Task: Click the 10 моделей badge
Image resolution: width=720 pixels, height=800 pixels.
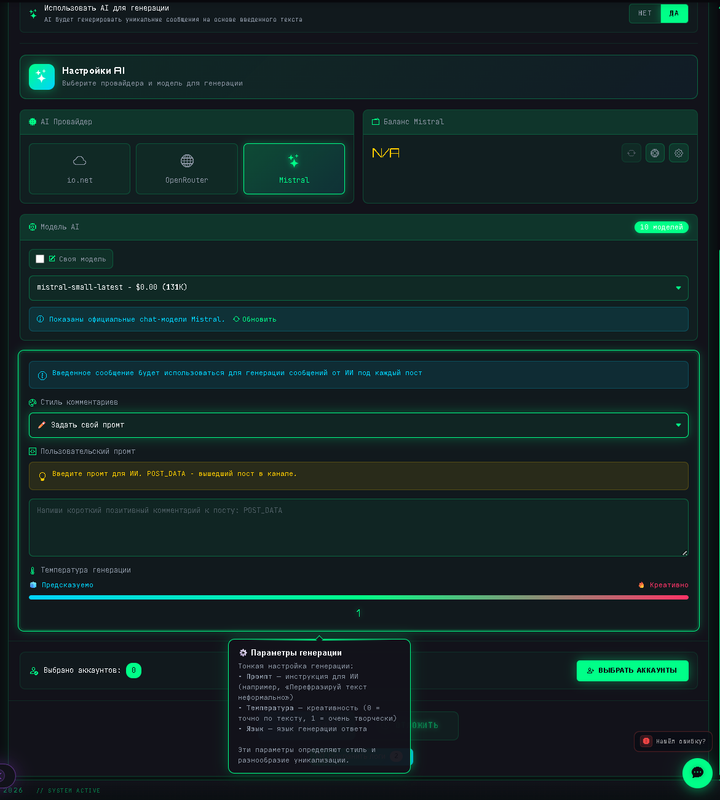Action: click(x=661, y=227)
